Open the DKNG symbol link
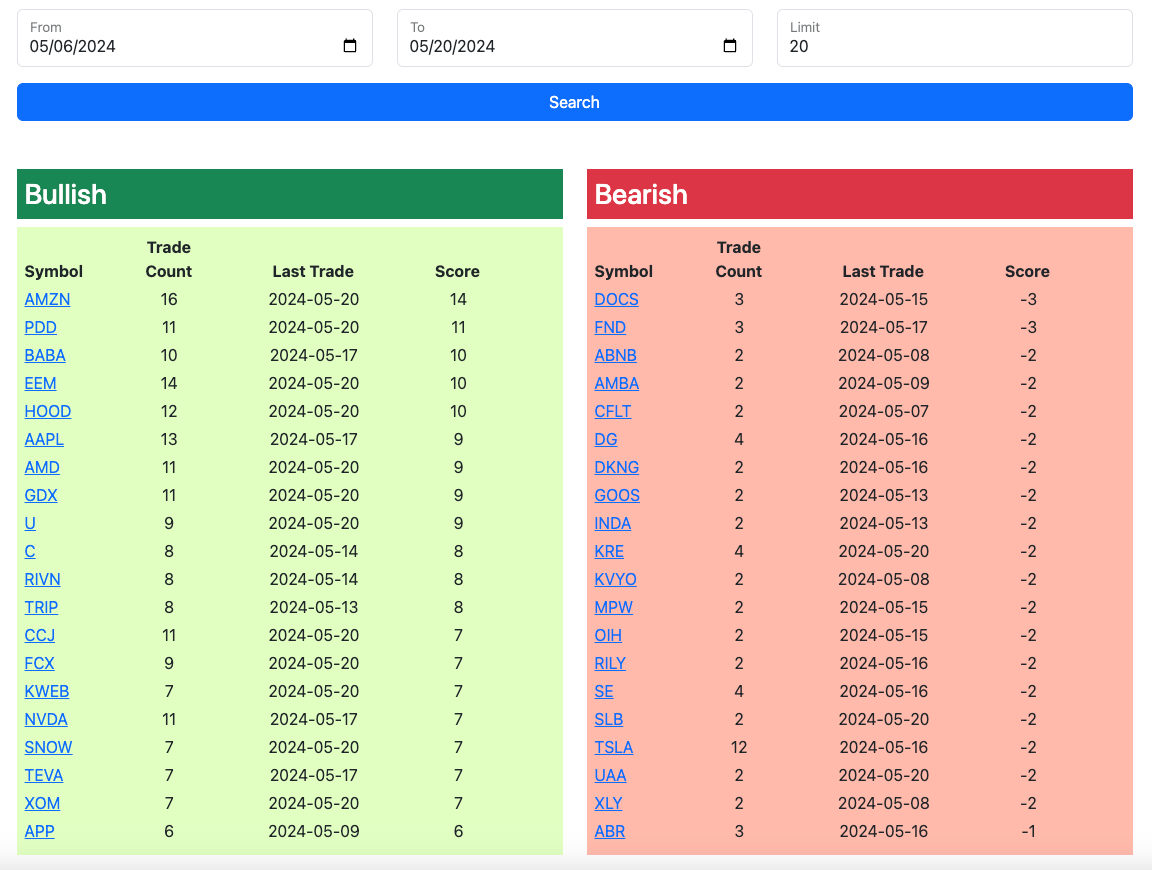 [617, 467]
